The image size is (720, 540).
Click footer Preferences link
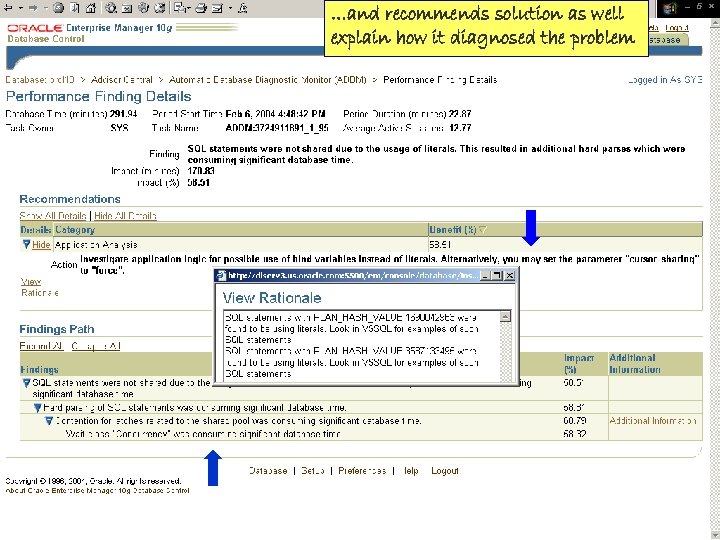pyautogui.click(x=362, y=471)
